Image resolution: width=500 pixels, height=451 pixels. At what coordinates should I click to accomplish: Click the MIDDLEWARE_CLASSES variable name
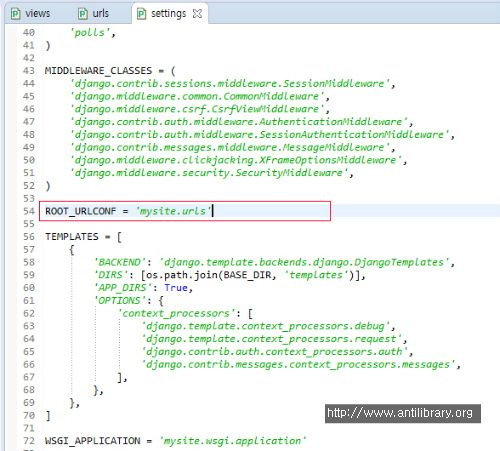(x=98, y=71)
